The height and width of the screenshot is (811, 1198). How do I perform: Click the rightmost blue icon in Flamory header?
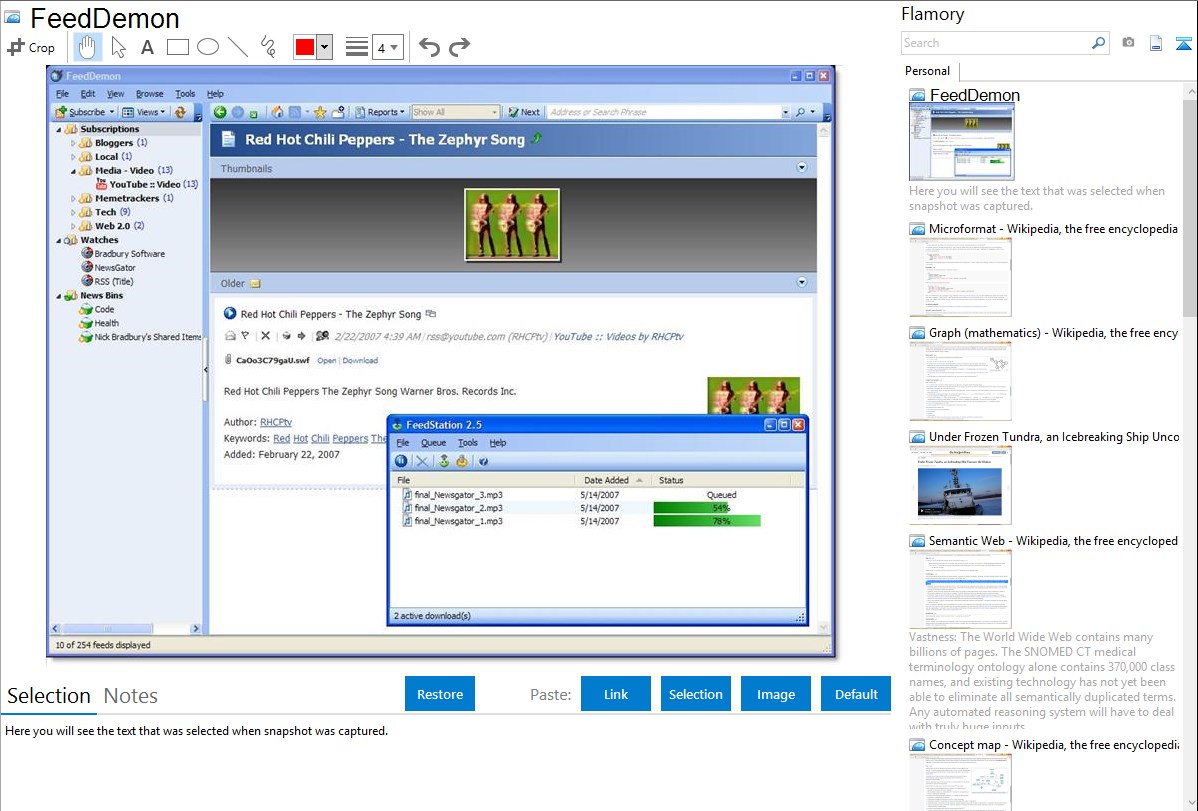[x=1183, y=44]
